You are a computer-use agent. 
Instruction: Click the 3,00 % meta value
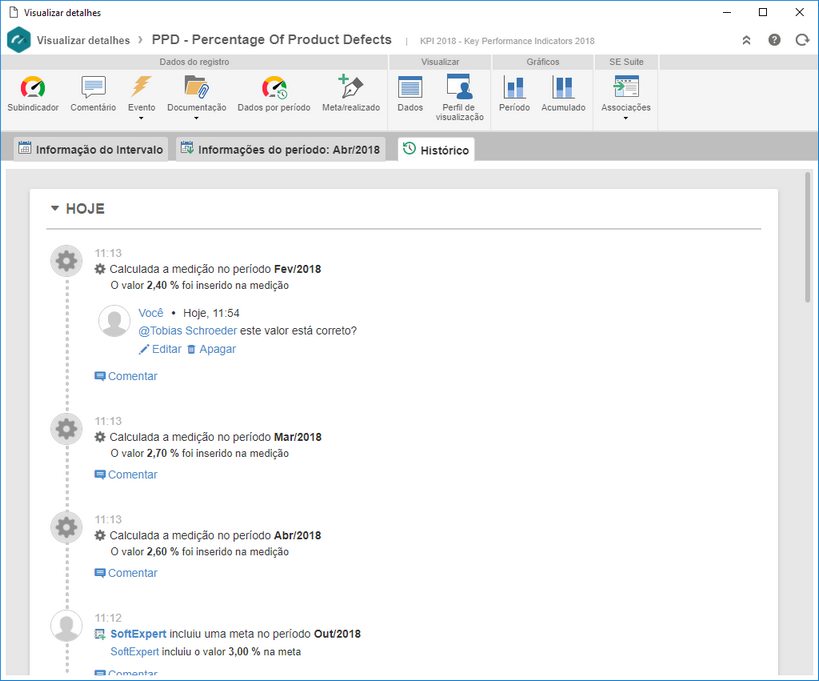[x=244, y=651]
